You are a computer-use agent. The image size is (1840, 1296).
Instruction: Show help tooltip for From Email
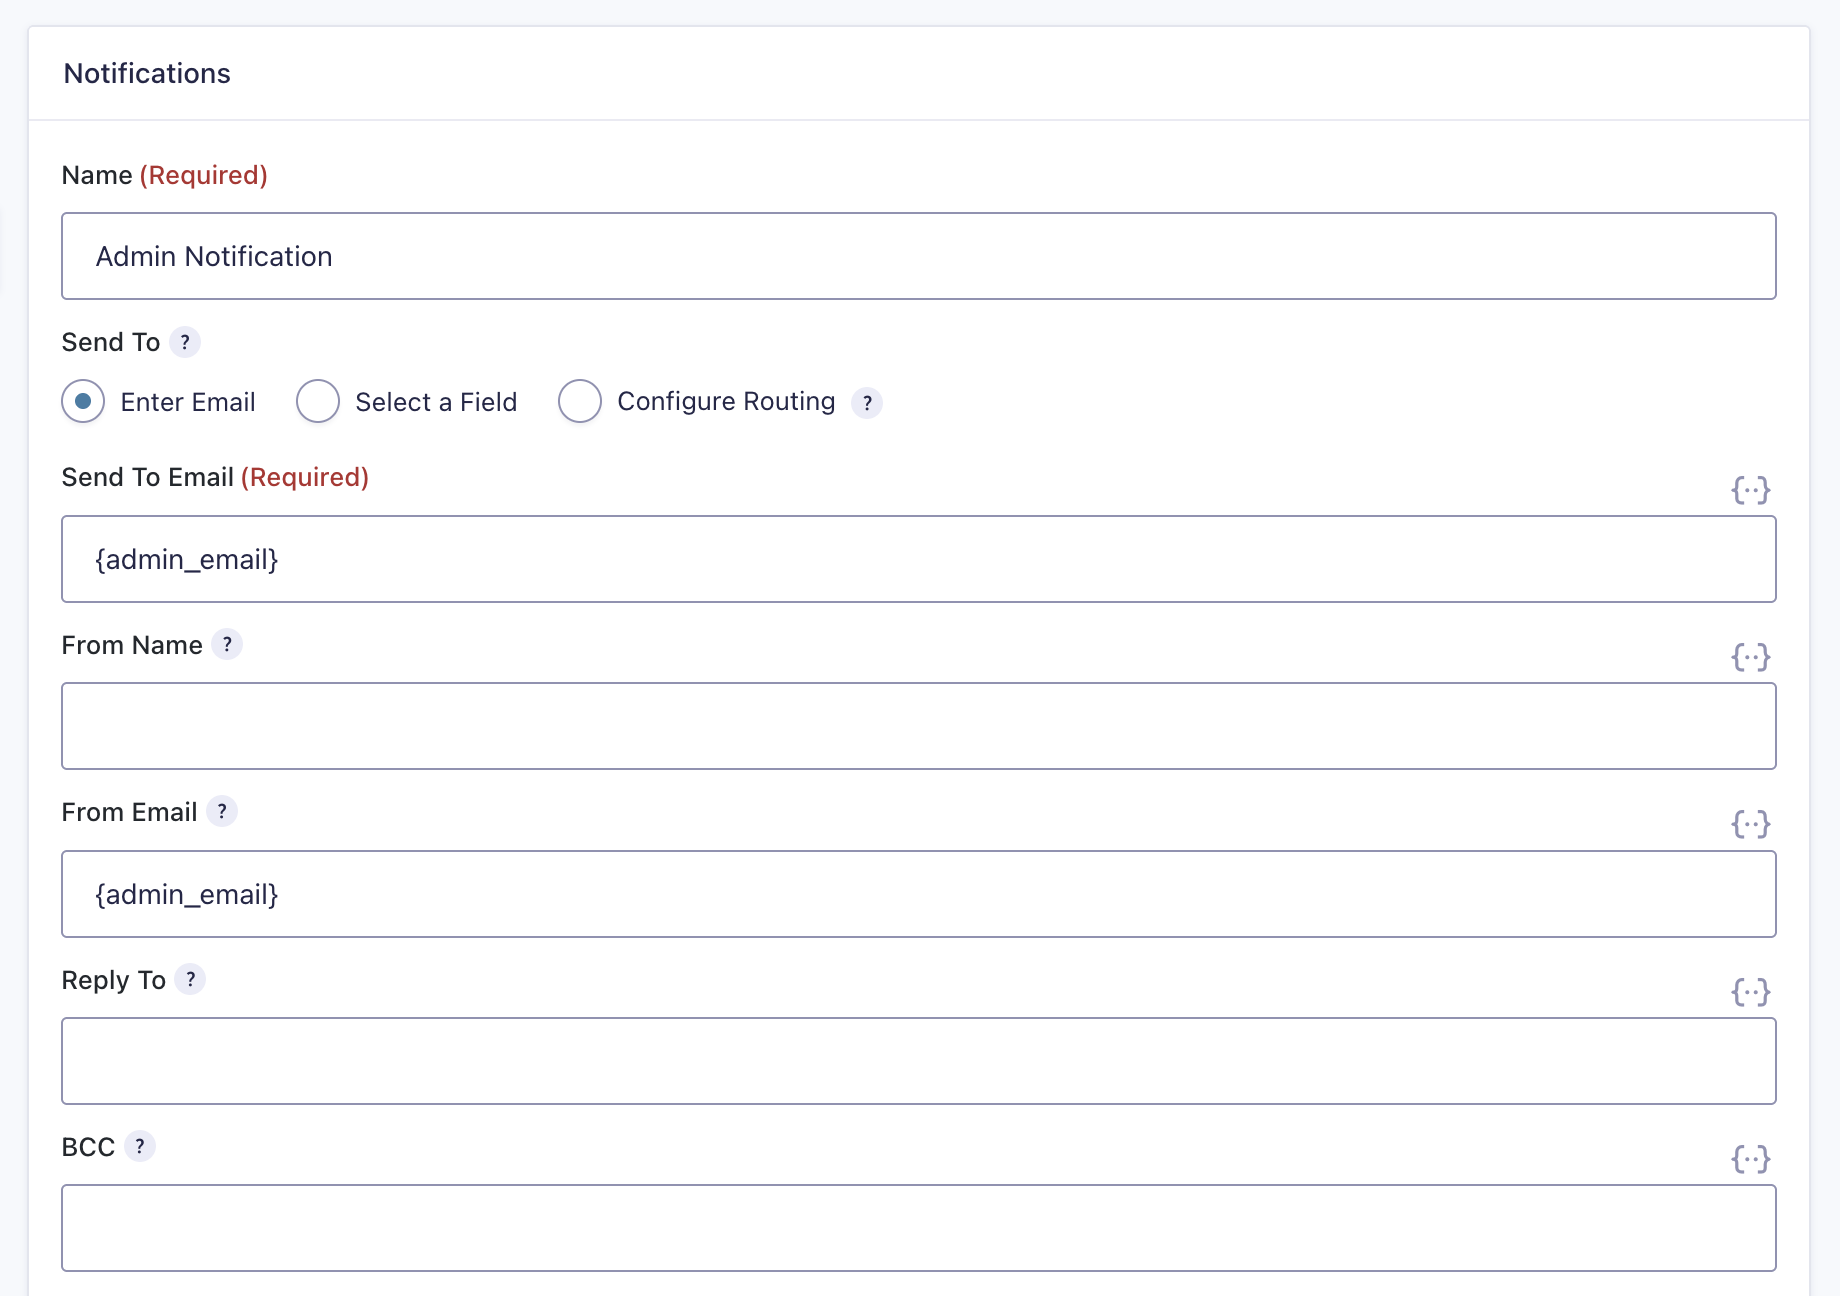coord(222,811)
